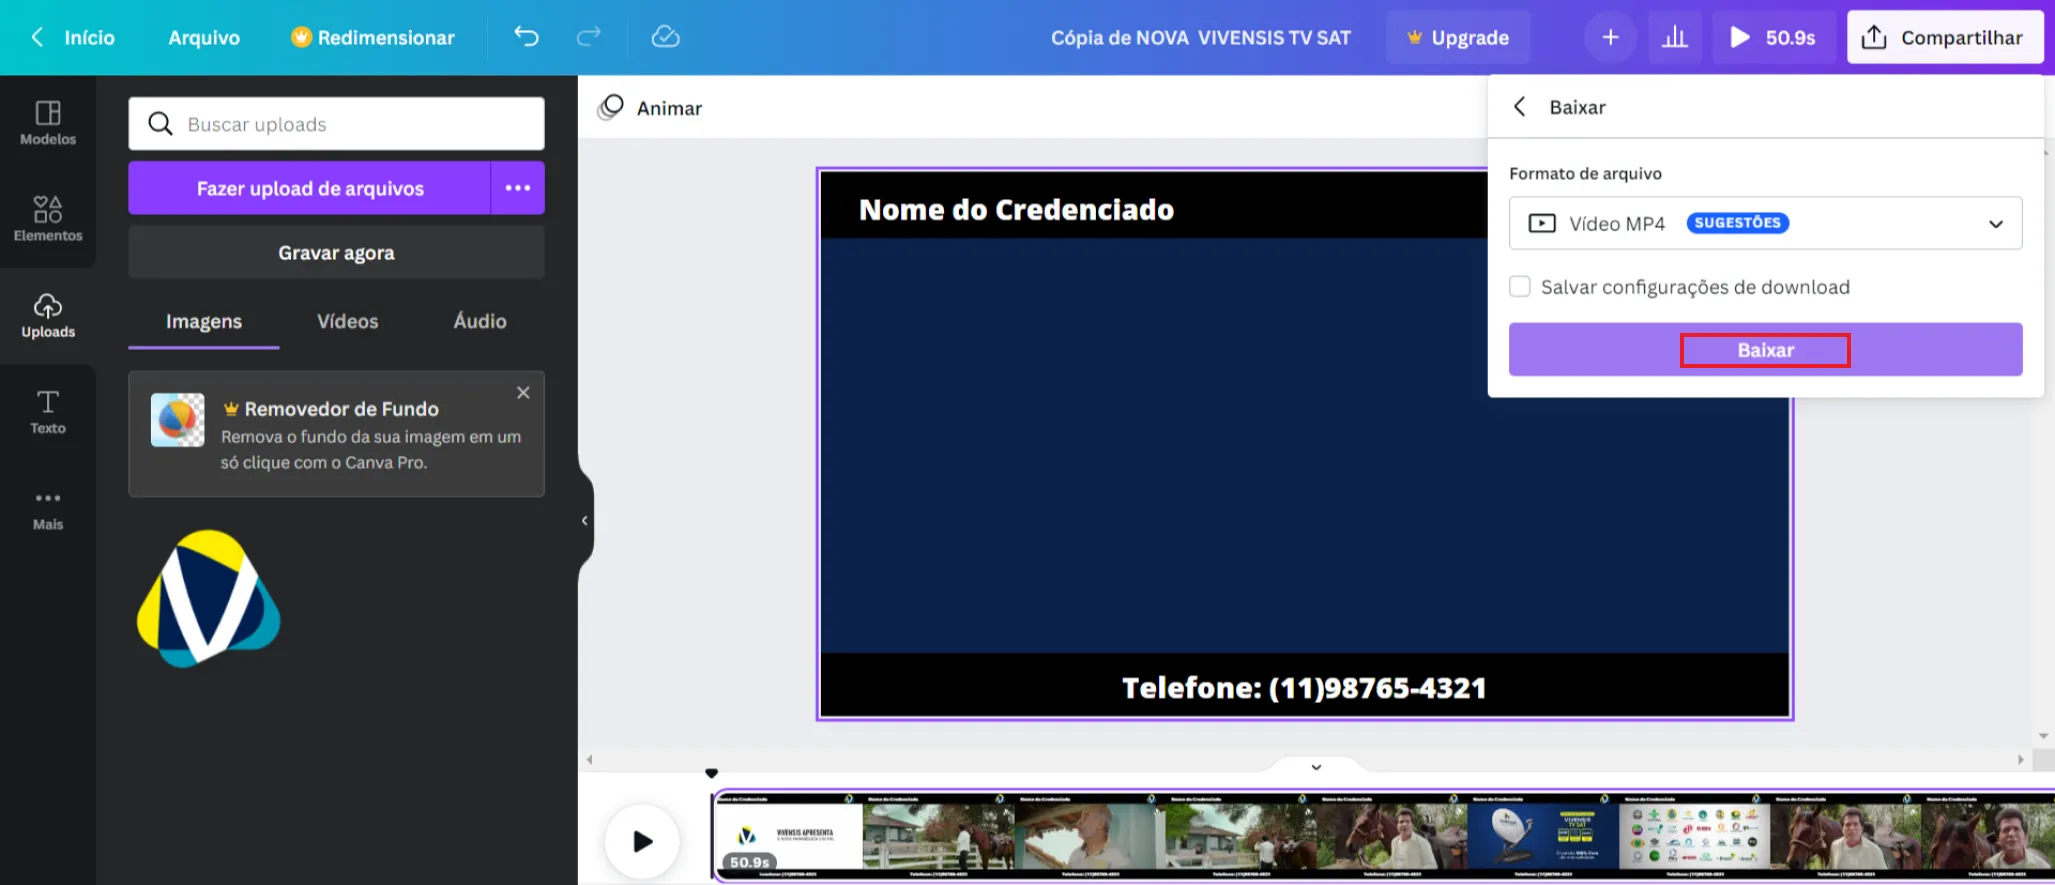The width and height of the screenshot is (2055, 885).
Task: Collapse the side panel with arrow handle
Action: [585, 520]
